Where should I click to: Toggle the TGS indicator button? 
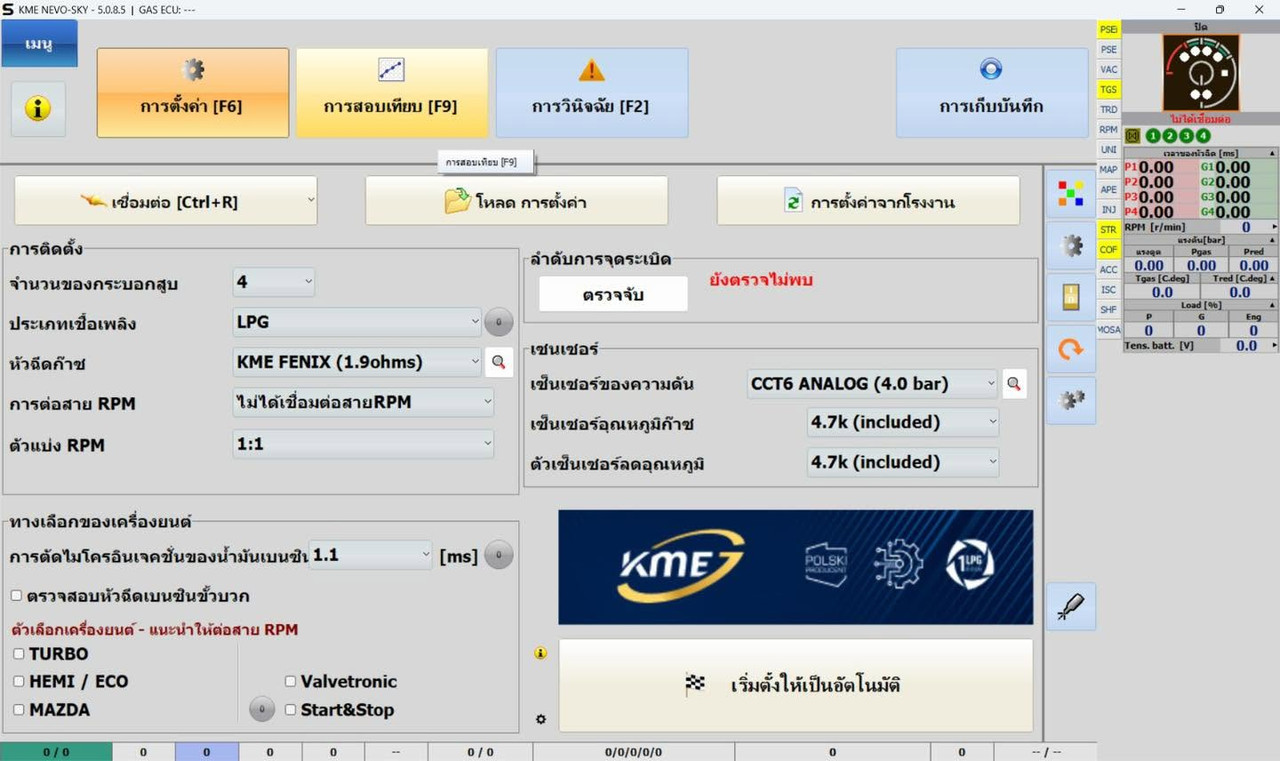click(1109, 89)
